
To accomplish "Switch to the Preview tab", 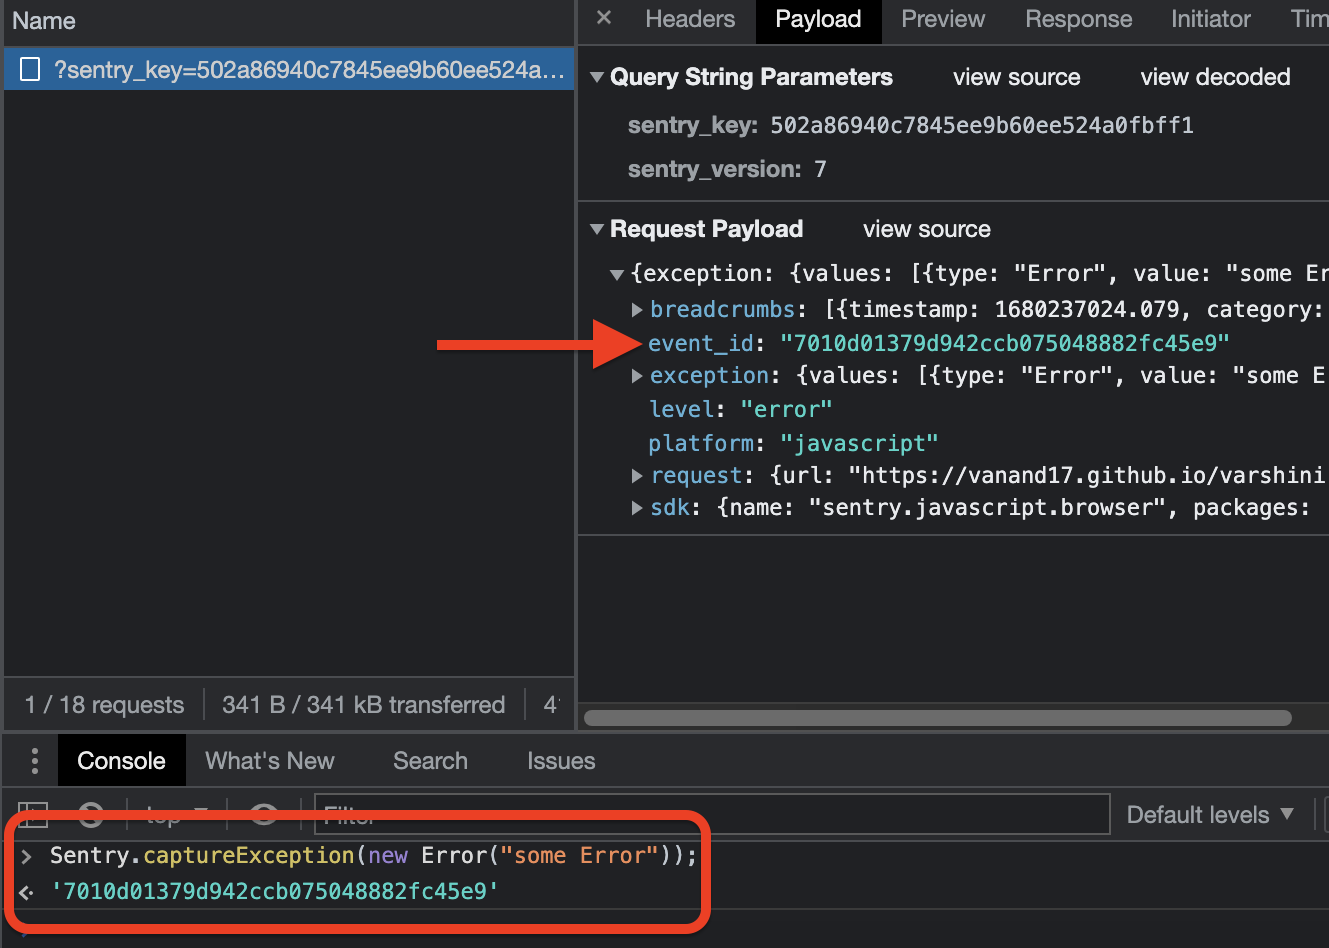I will [x=941, y=19].
